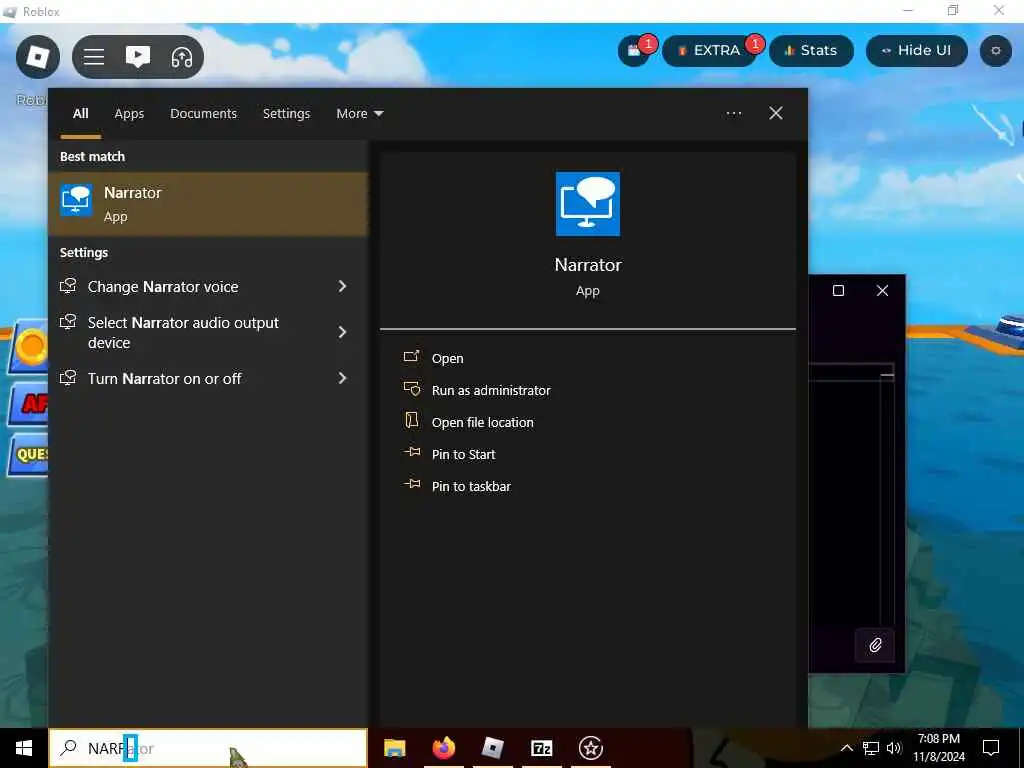1024x768 pixels.
Task: Click the Open file location folder icon
Action: pyautogui.click(x=412, y=420)
